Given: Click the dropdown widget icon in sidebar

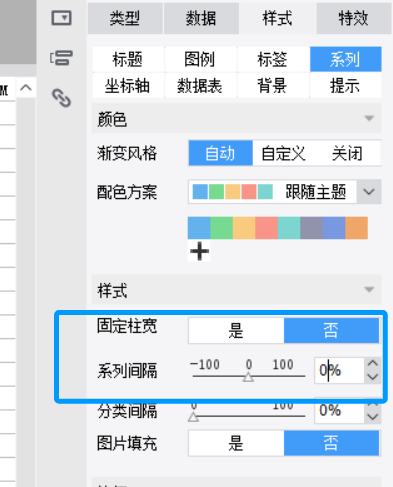Looking at the screenshot, I should [x=62, y=18].
